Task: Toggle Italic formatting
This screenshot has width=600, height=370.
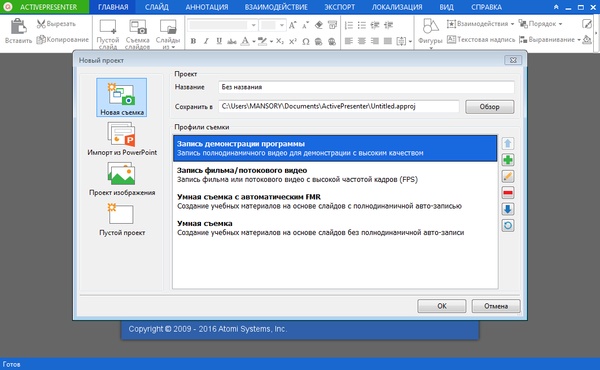Action: [x=206, y=41]
